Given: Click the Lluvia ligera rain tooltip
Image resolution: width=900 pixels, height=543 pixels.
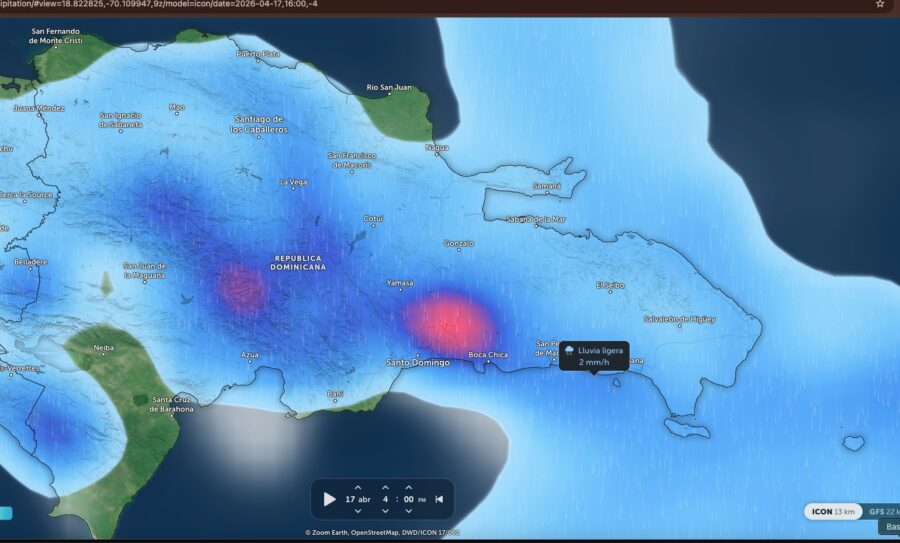Looking at the screenshot, I should 594,356.
